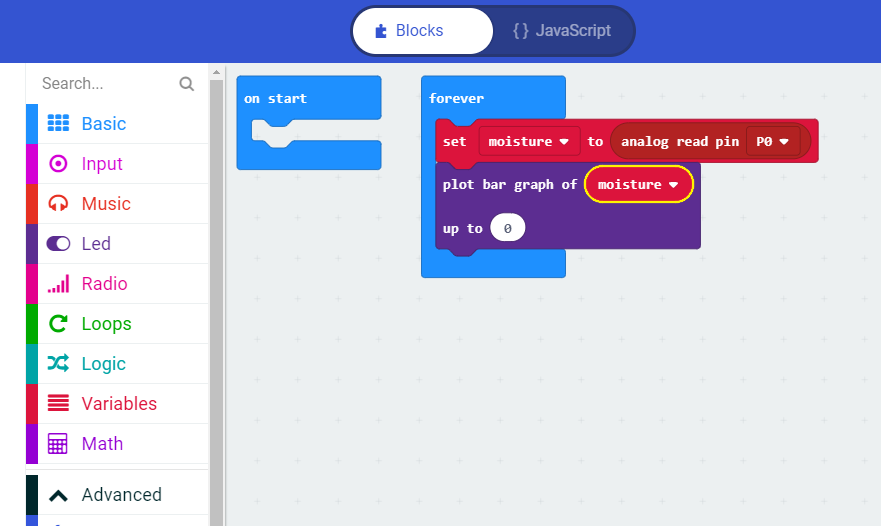Click the toolbox Search input field
Image resolution: width=881 pixels, height=526 pixels.
(x=105, y=84)
